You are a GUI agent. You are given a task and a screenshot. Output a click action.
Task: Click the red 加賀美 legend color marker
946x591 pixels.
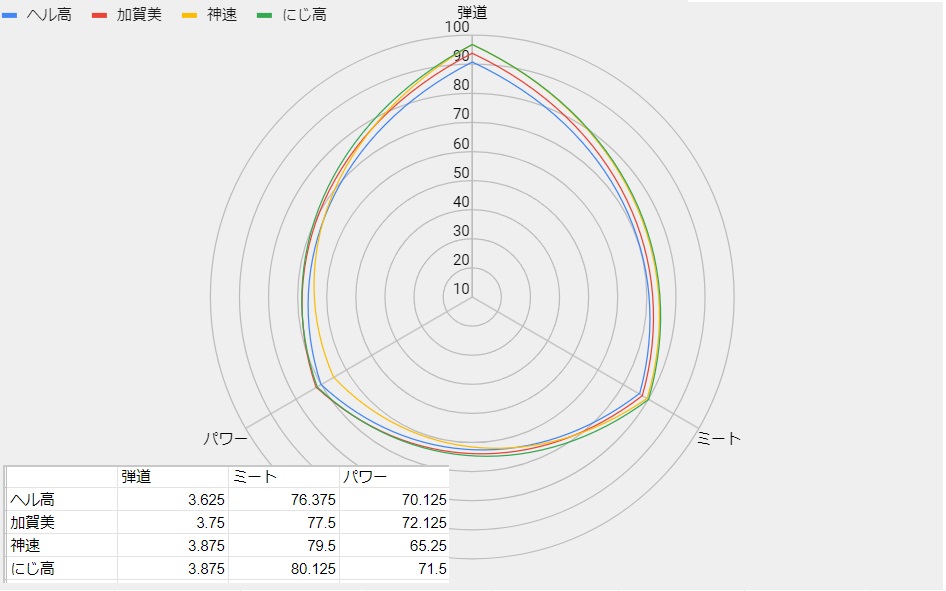(99, 15)
